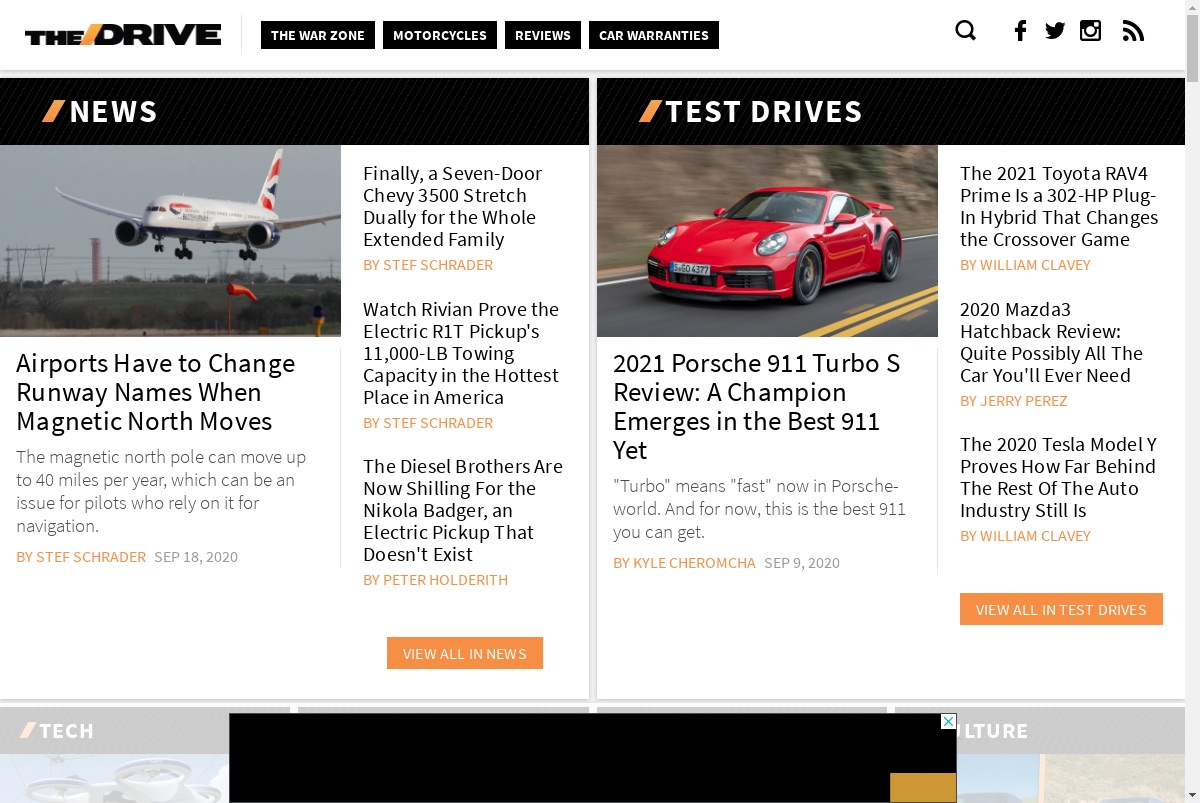The width and height of the screenshot is (1200, 803).
Task: Close the bottom banner advertisement
Action: (x=949, y=721)
